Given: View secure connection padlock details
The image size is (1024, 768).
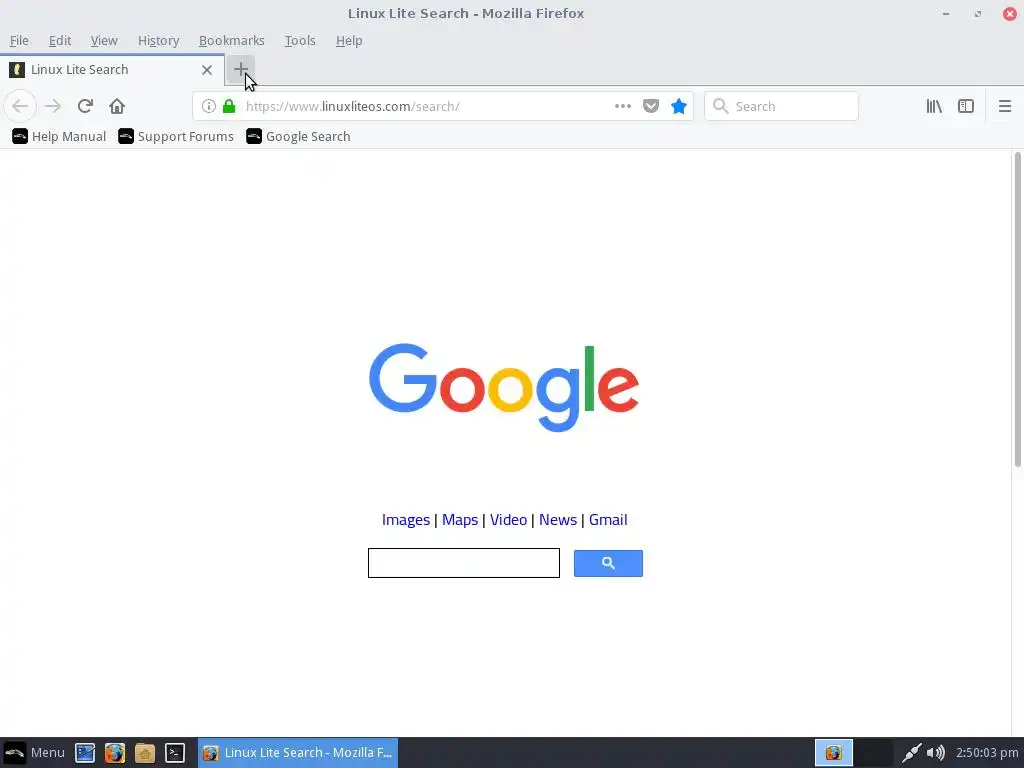Looking at the screenshot, I should click(x=229, y=106).
